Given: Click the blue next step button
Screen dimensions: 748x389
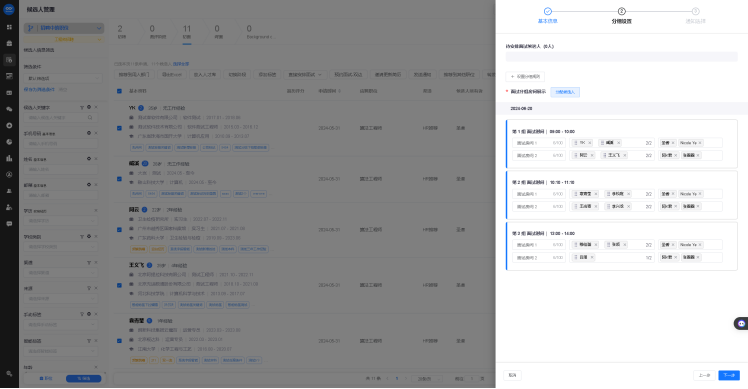Looking at the screenshot, I should [x=729, y=375].
